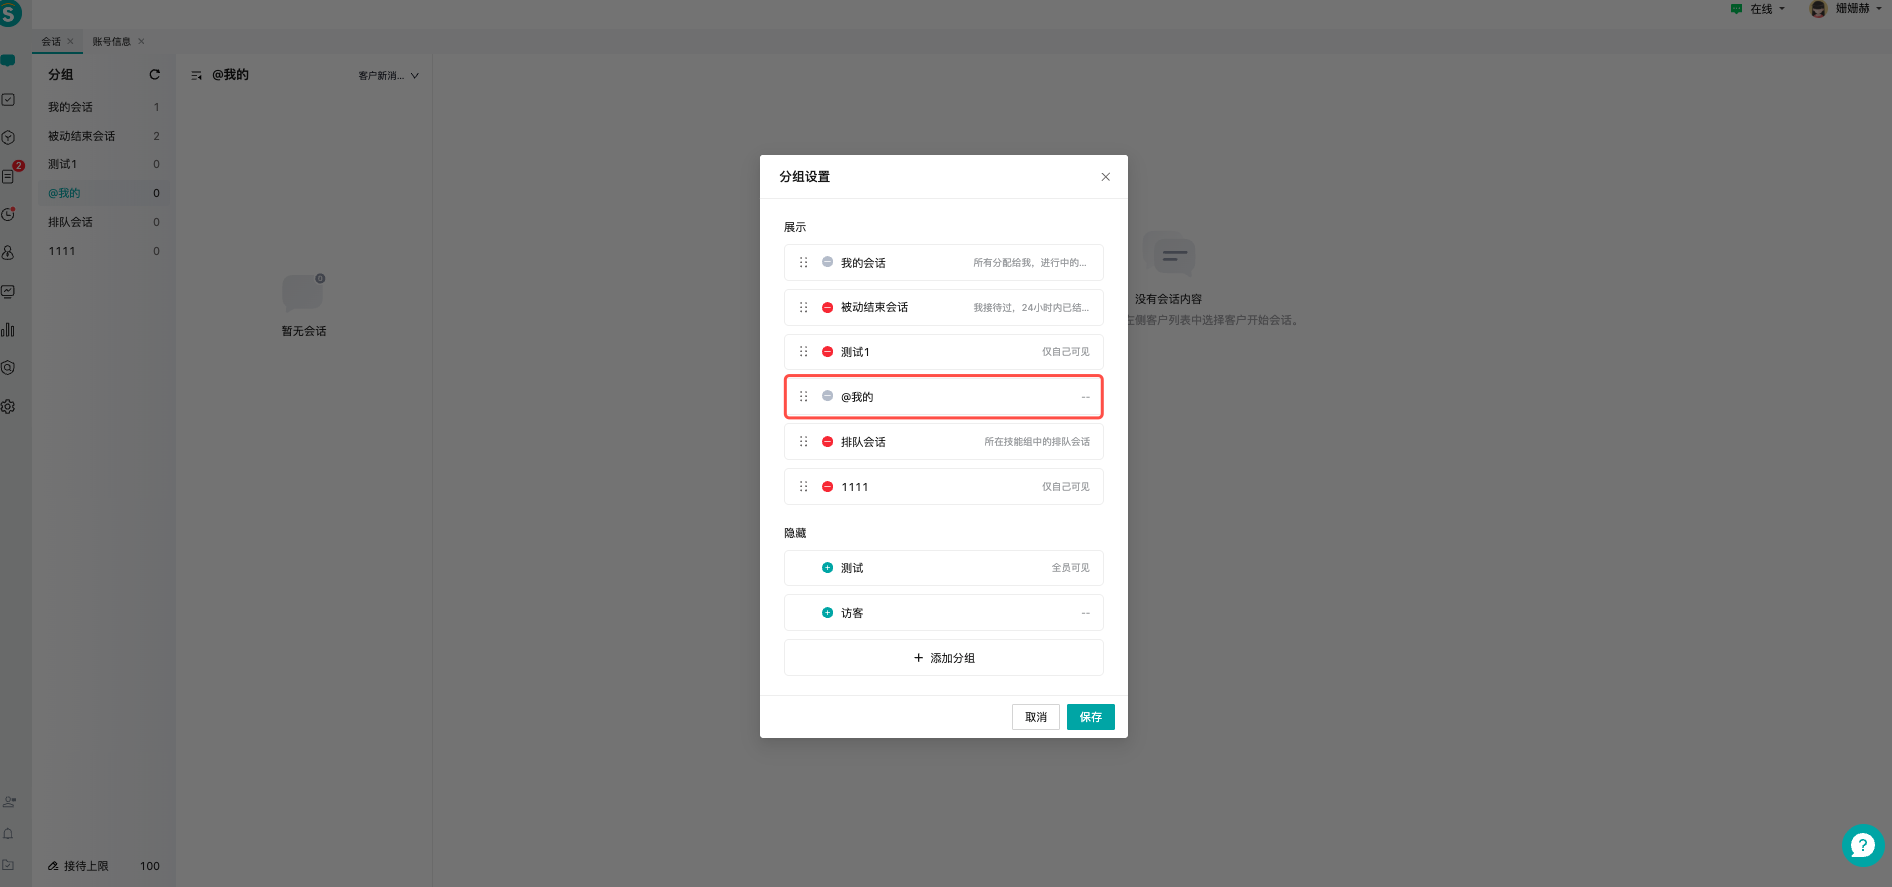This screenshot has width=1892, height=887.
Task: Show the hidden 测试 group
Action: (x=827, y=567)
